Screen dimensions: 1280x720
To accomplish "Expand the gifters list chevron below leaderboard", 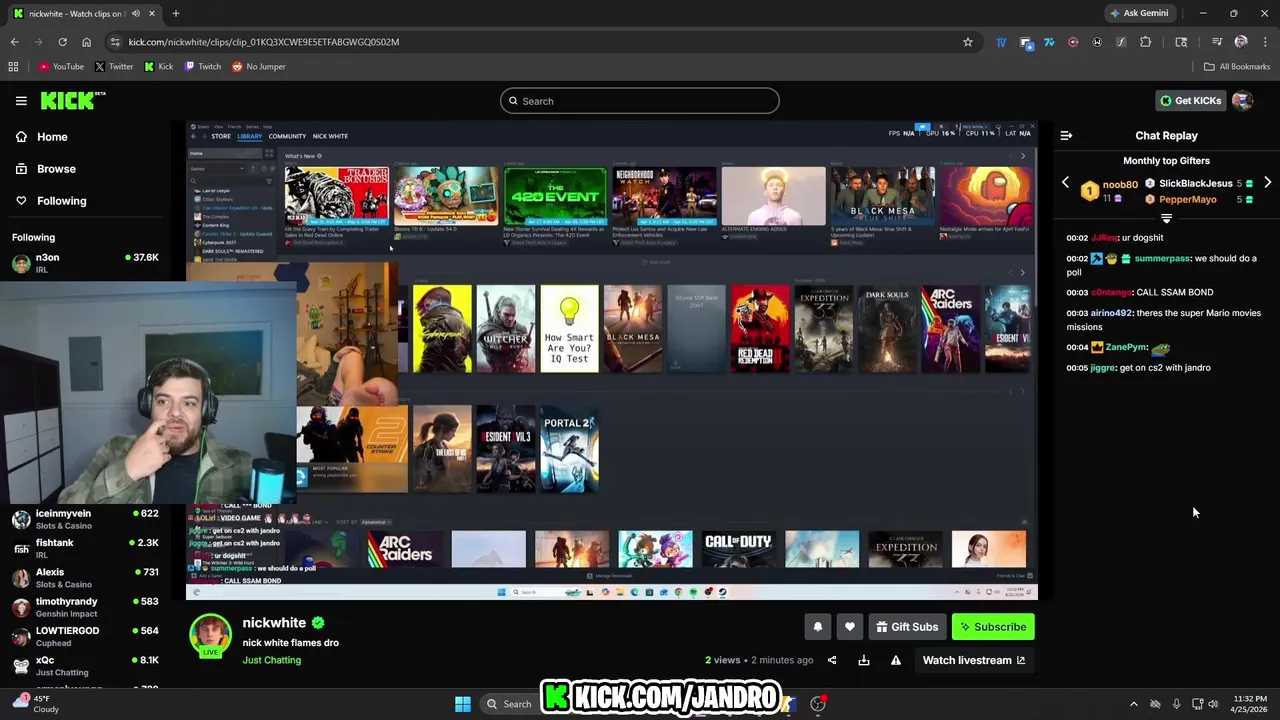I will point(1166,218).
